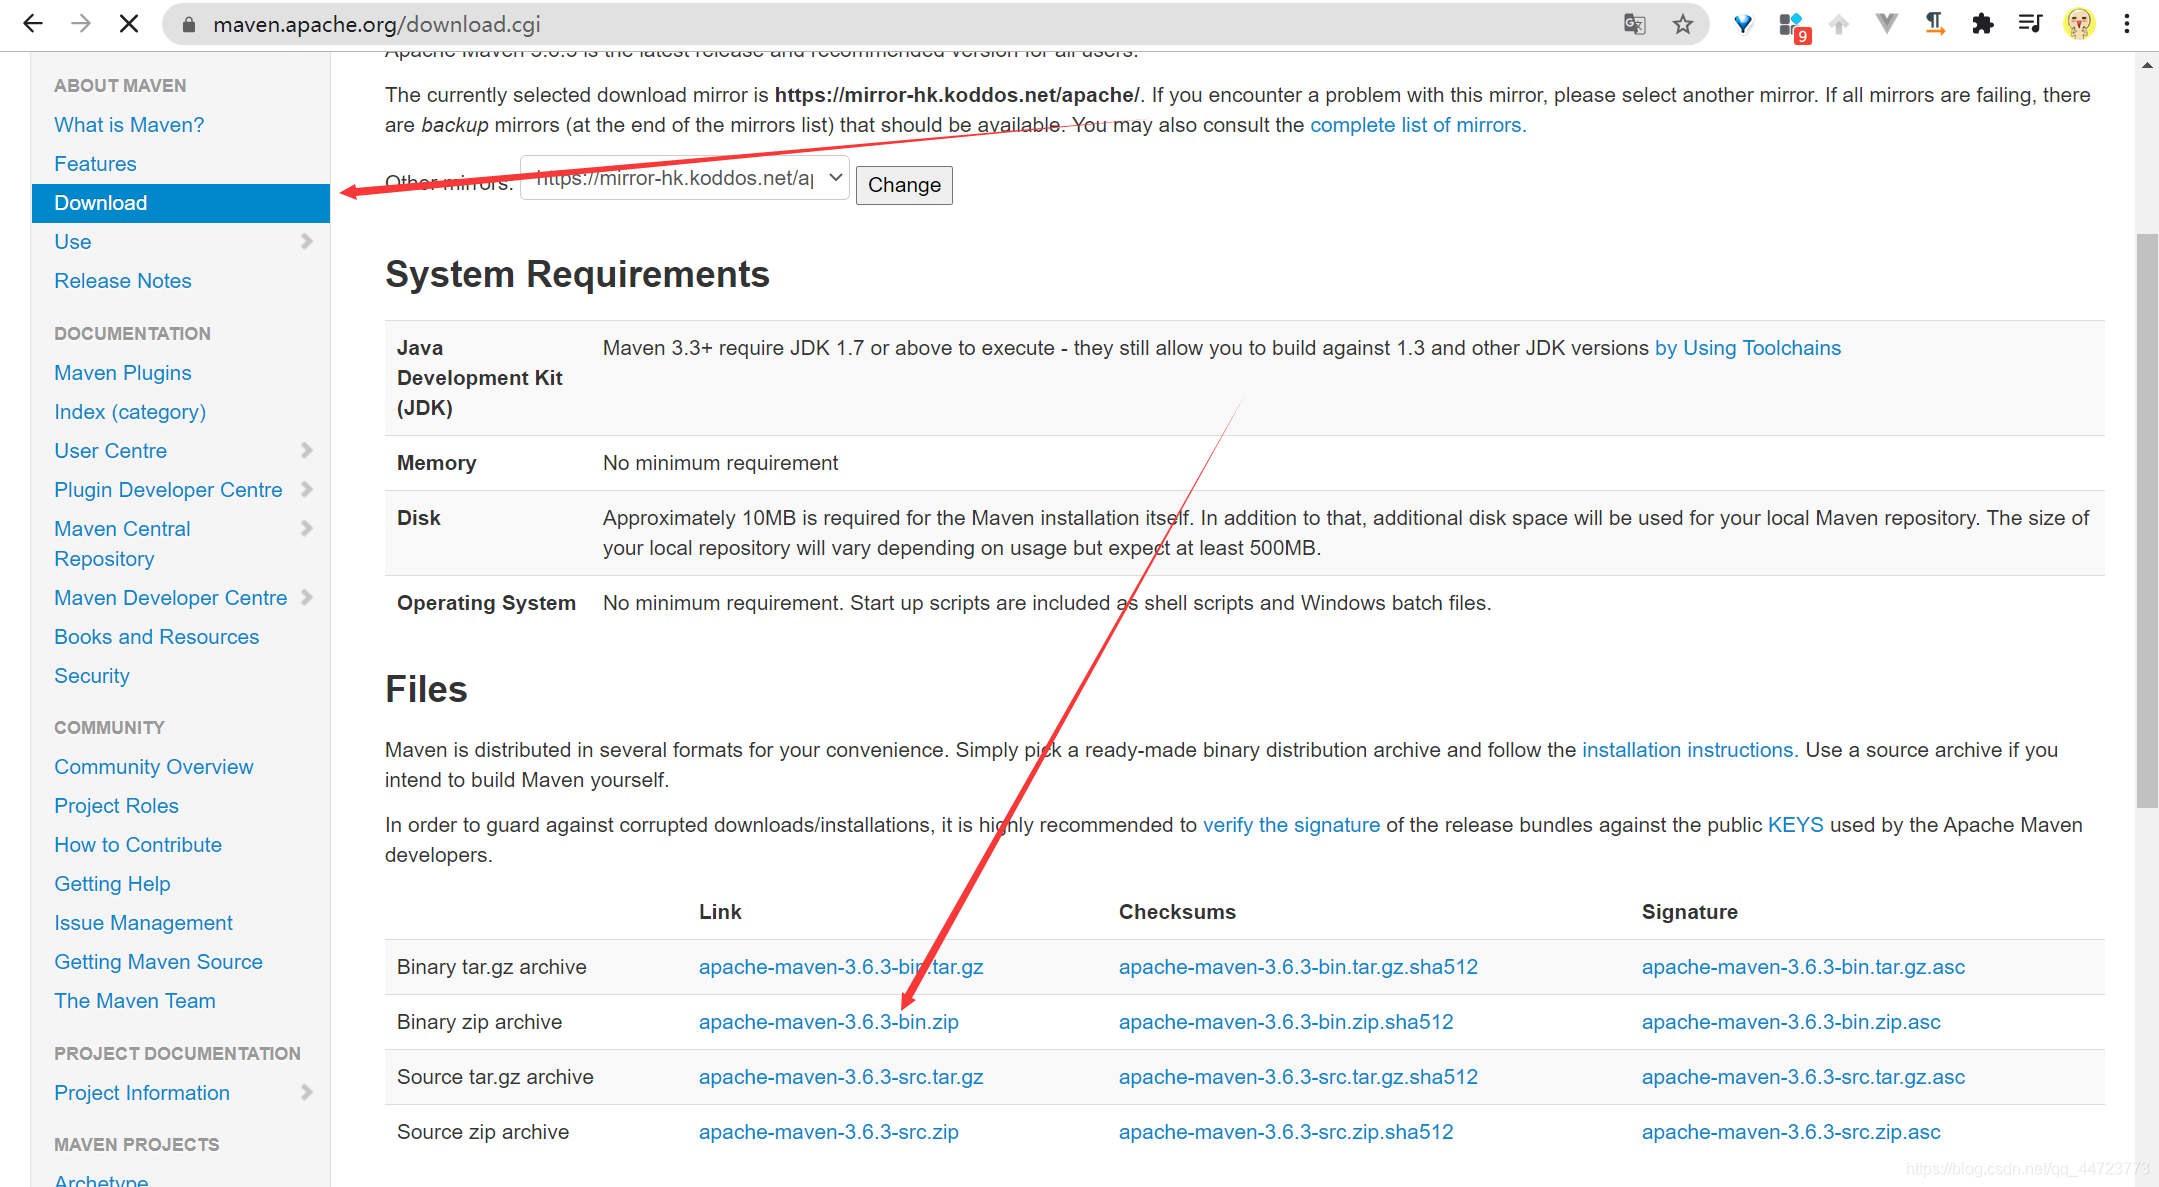Stop loading the page
Viewport: 2159px width, 1187px height.
click(129, 24)
